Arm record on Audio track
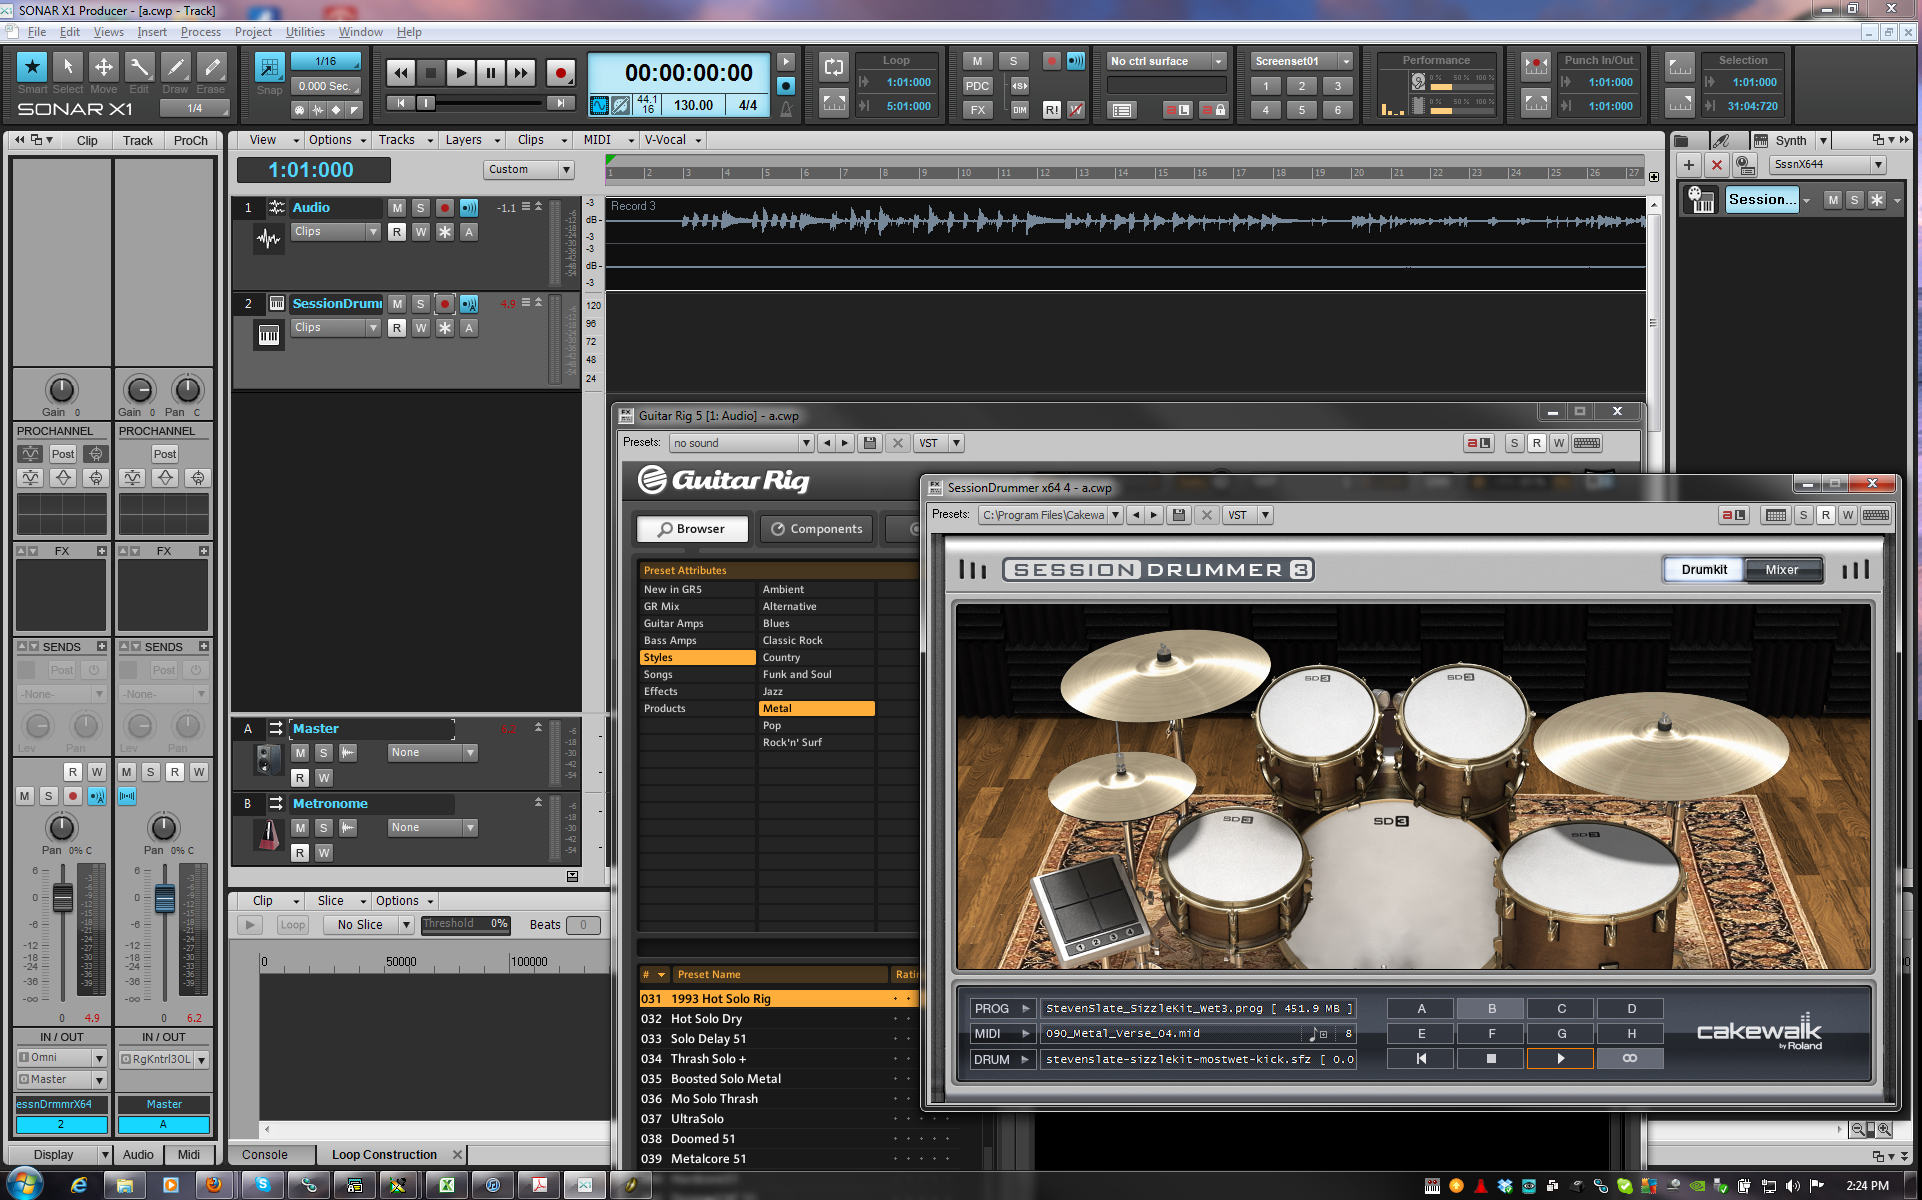Image resolution: width=1922 pixels, height=1200 pixels. pos(445,208)
